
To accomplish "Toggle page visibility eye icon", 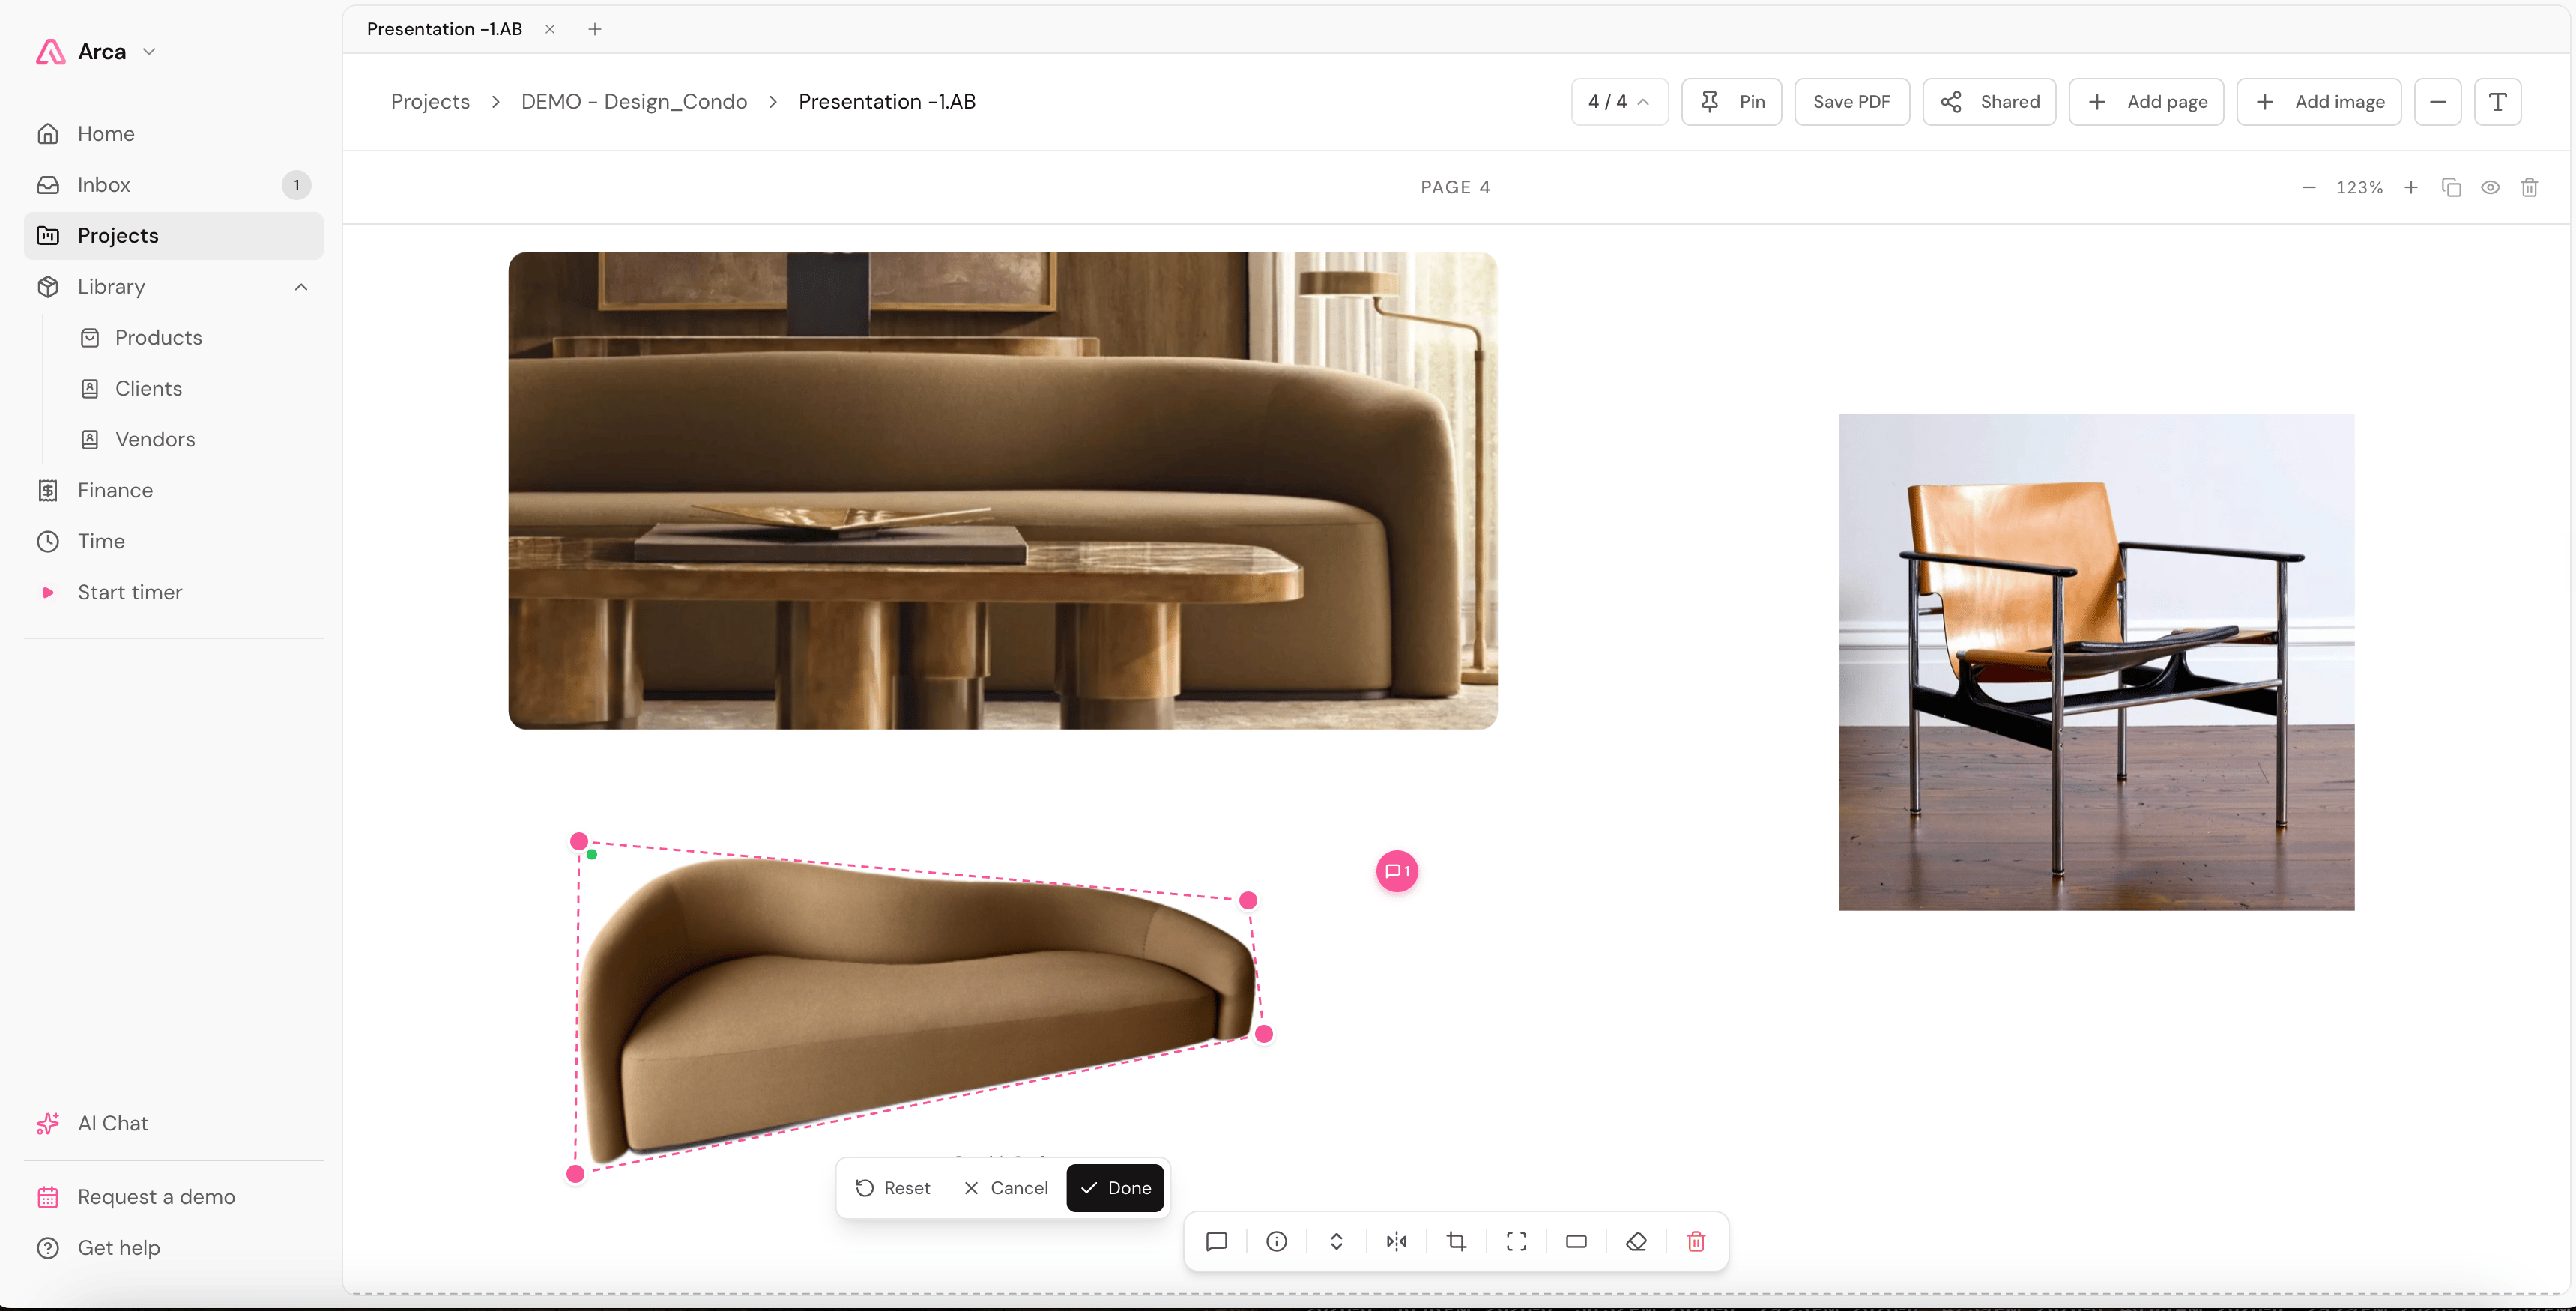I will coord(2490,187).
